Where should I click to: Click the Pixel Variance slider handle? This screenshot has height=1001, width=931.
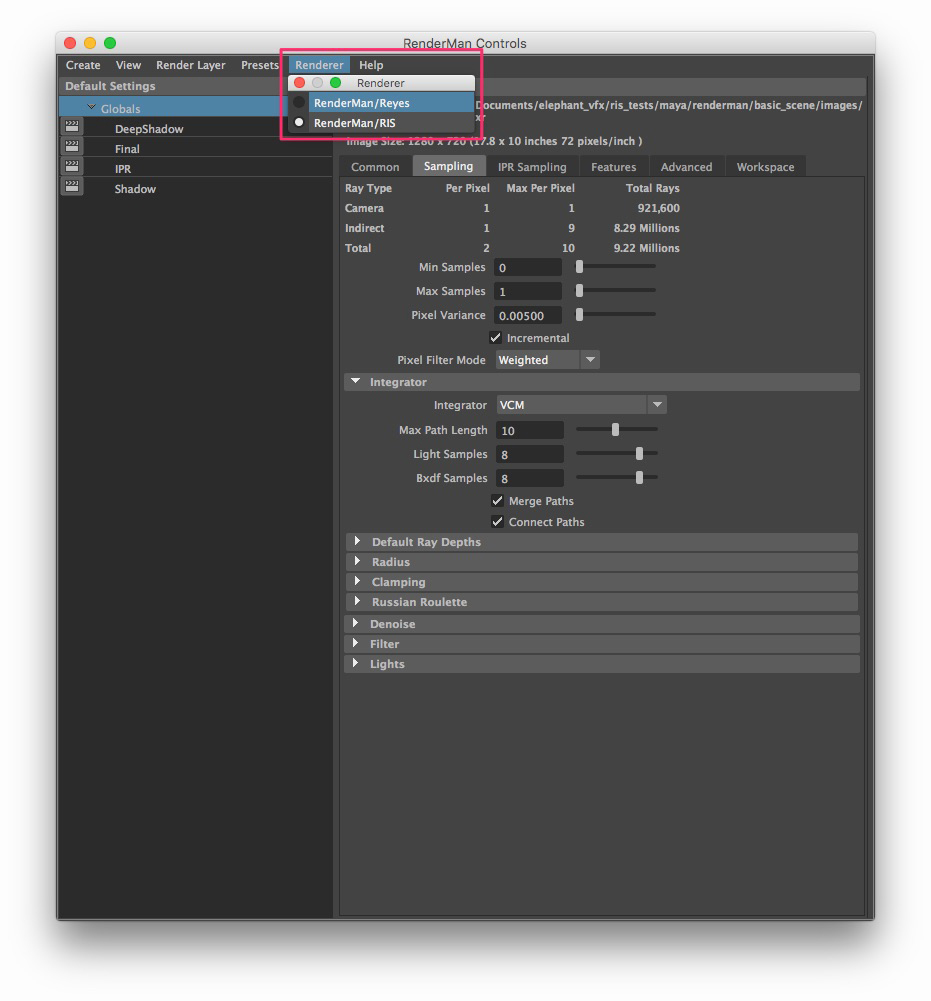pyautogui.click(x=579, y=314)
